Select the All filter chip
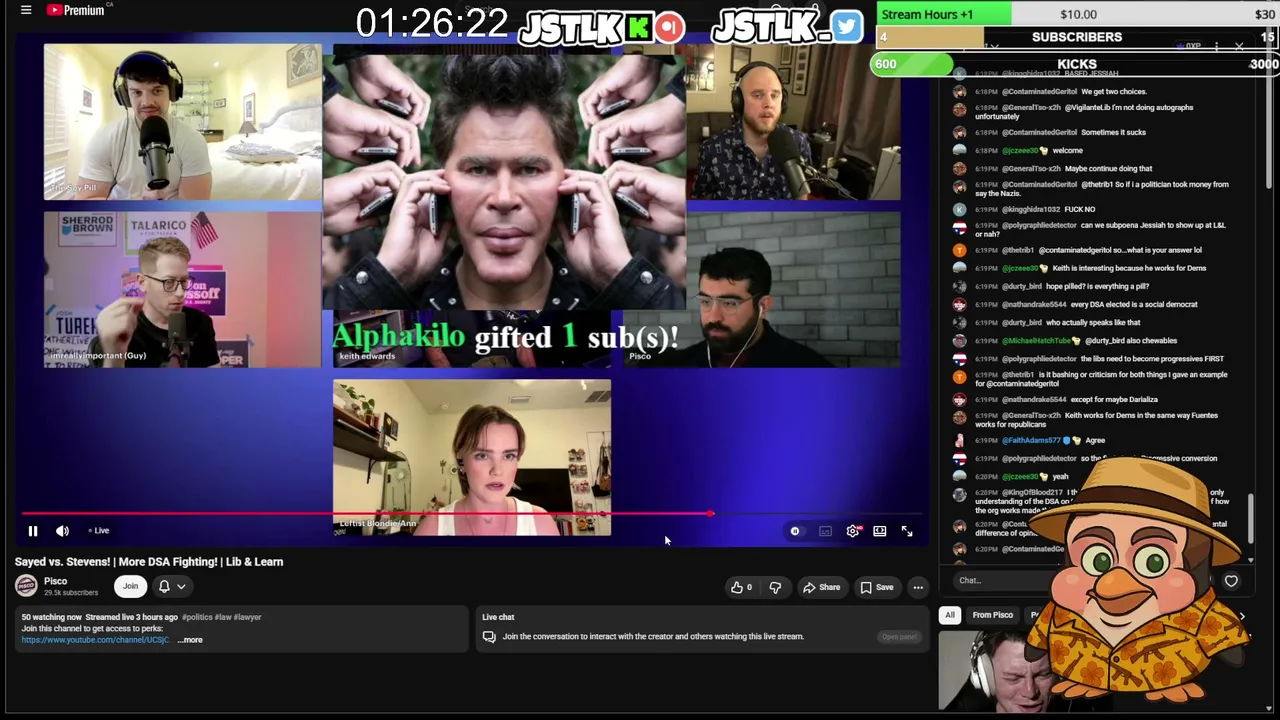This screenshot has height=720, width=1280. pyautogui.click(x=950, y=616)
